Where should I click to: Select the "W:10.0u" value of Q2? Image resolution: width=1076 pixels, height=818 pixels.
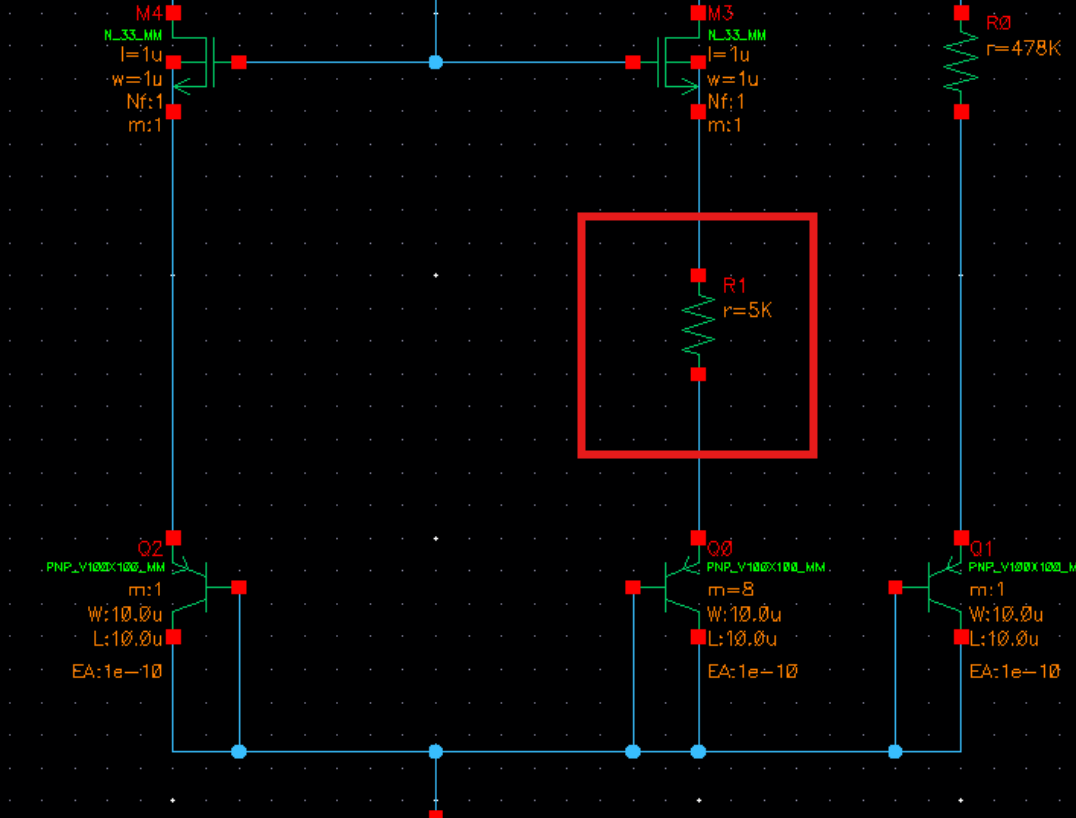click(x=126, y=614)
